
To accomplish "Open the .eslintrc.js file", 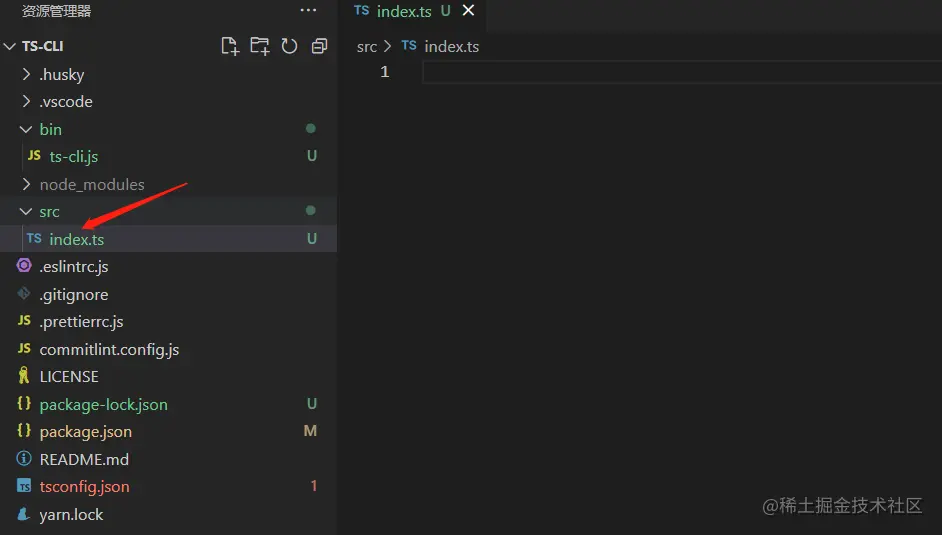I will pyautogui.click(x=168, y=267).
